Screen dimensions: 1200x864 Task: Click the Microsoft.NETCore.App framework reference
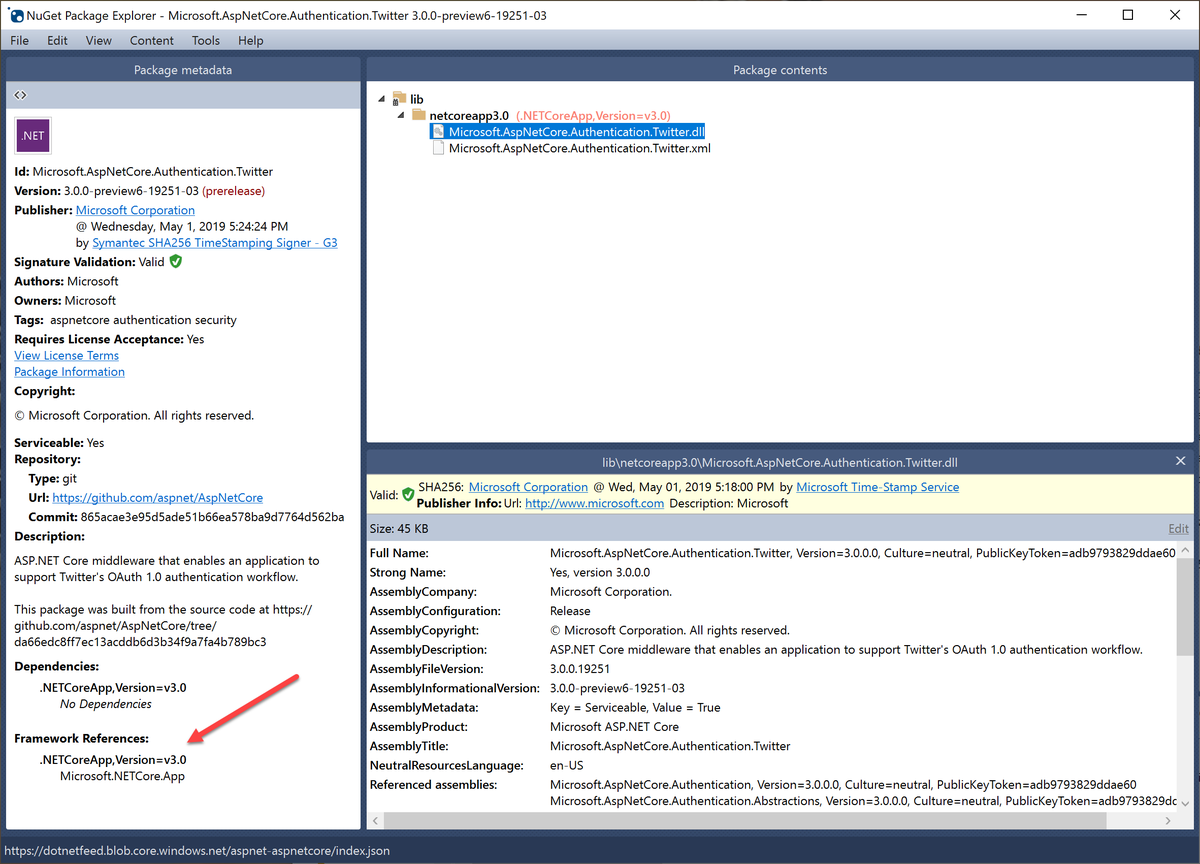pyautogui.click(x=122, y=776)
